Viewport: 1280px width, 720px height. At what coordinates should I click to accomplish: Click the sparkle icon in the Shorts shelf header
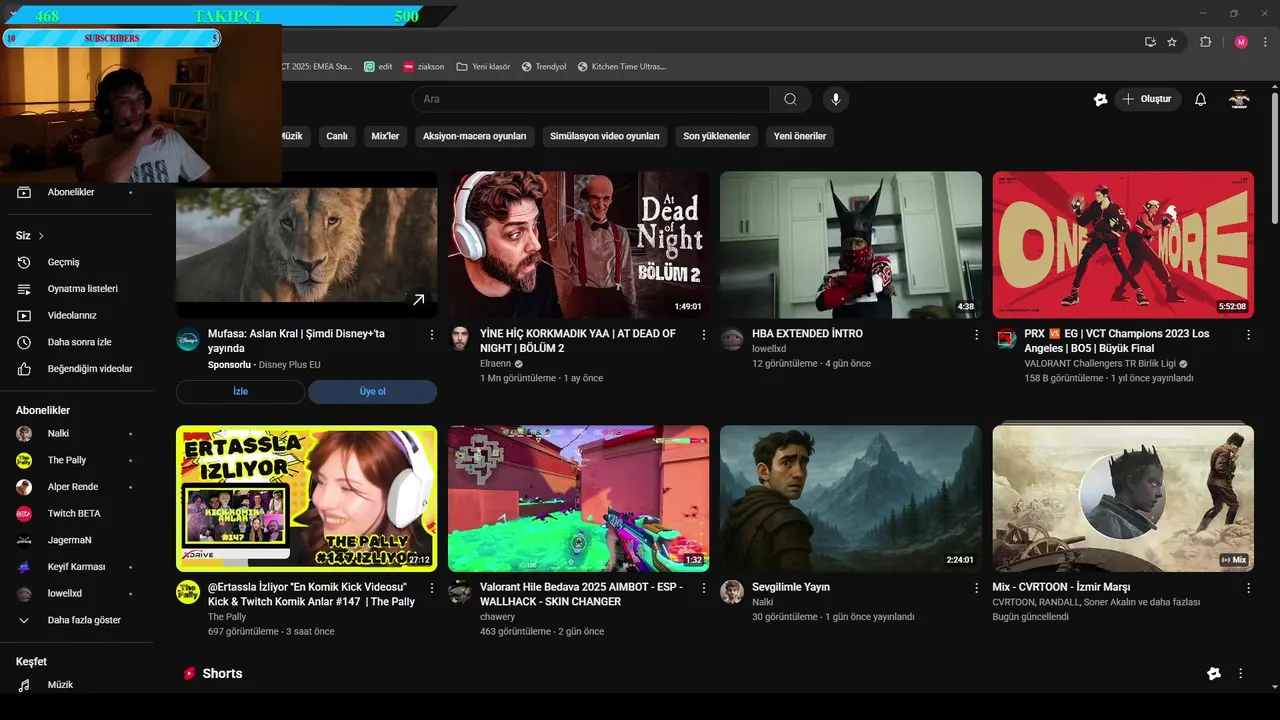click(1214, 674)
